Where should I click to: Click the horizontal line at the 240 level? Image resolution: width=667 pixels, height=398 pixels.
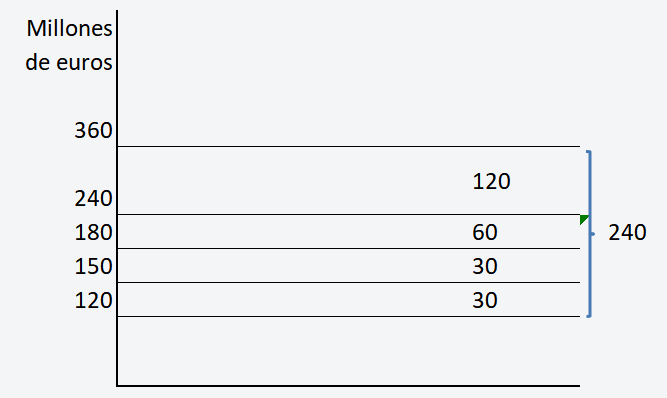pyautogui.click(x=348, y=214)
